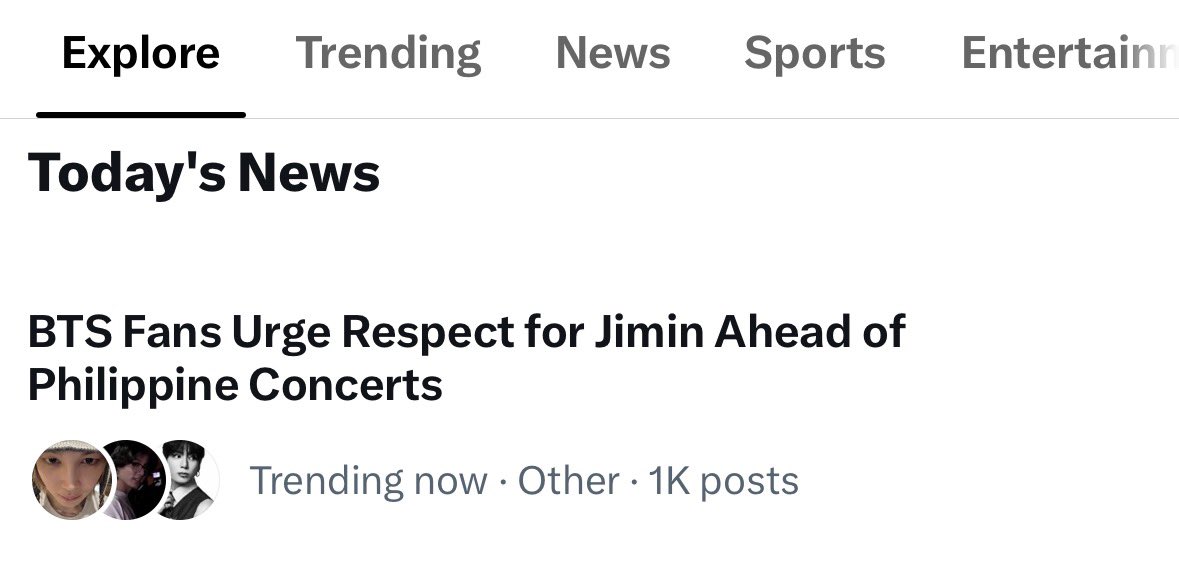Go to the Sports tab
1179x581 pixels.
tap(815, 53)
